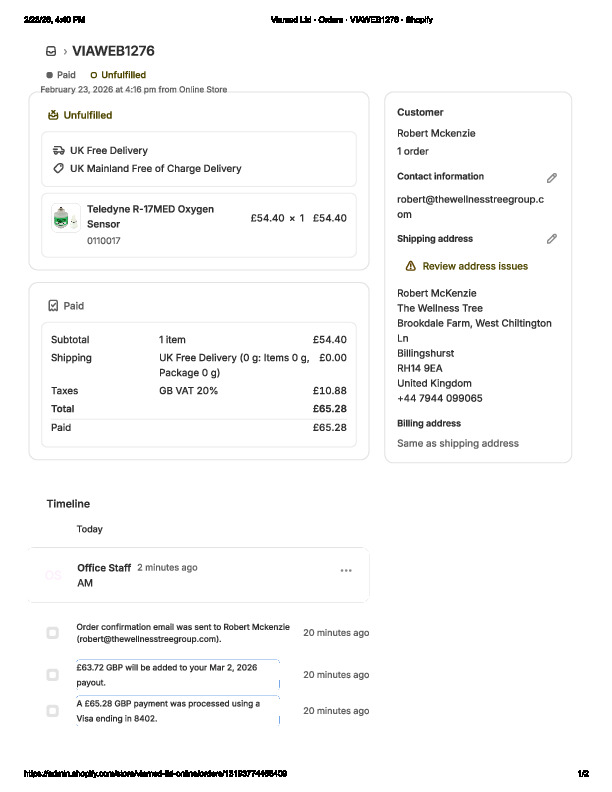The width and height of the screenshot is (612, 792).
Task: Click the warning icon beside address issues
Action: pos(410,267)
